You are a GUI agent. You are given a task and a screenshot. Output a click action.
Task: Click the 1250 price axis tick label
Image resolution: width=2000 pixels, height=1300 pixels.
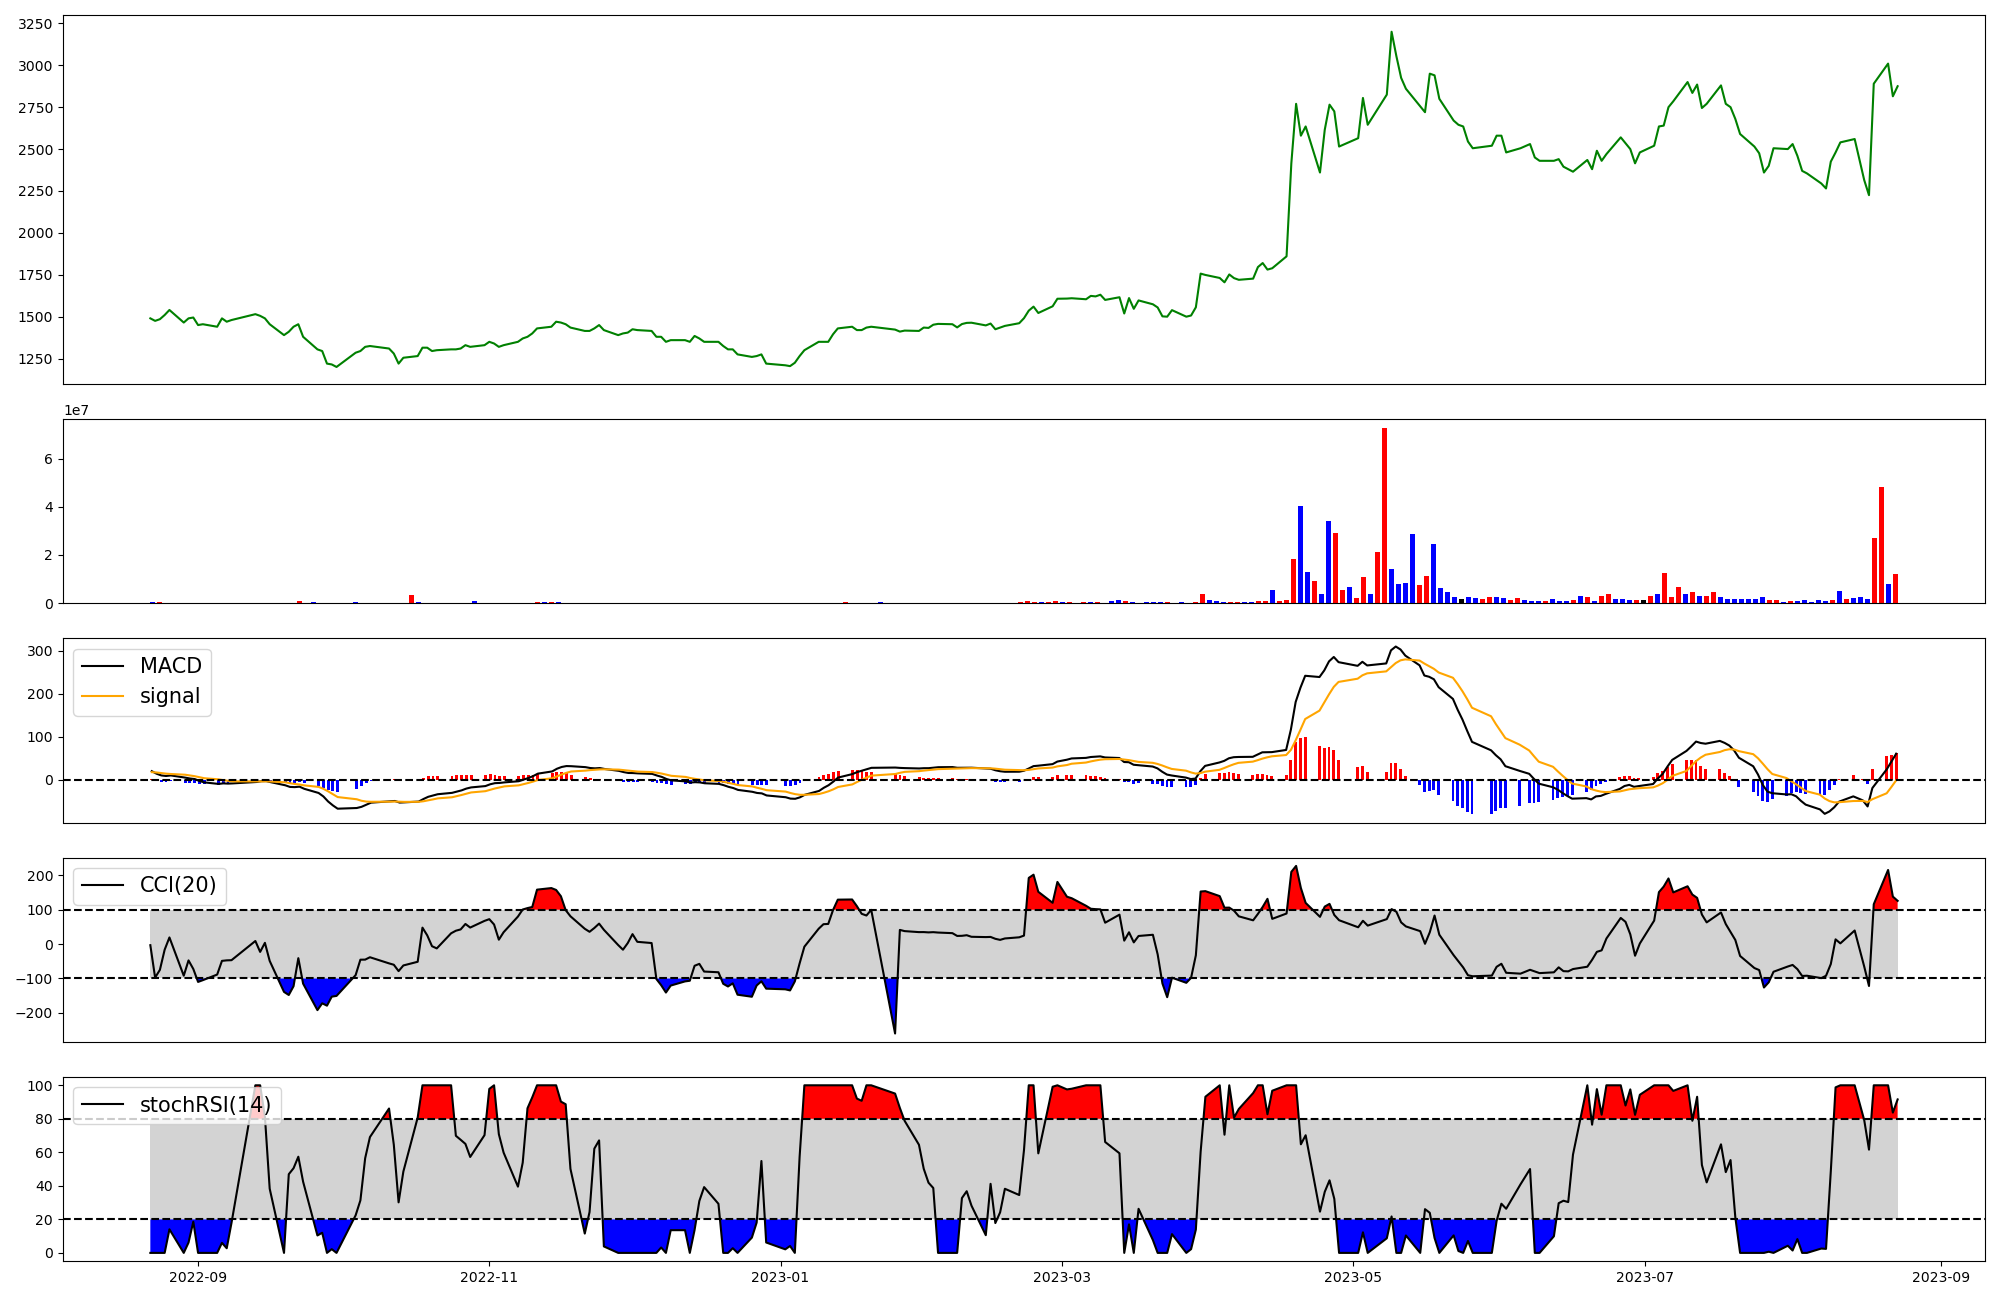pyautogui.click(x=36, y=359)
